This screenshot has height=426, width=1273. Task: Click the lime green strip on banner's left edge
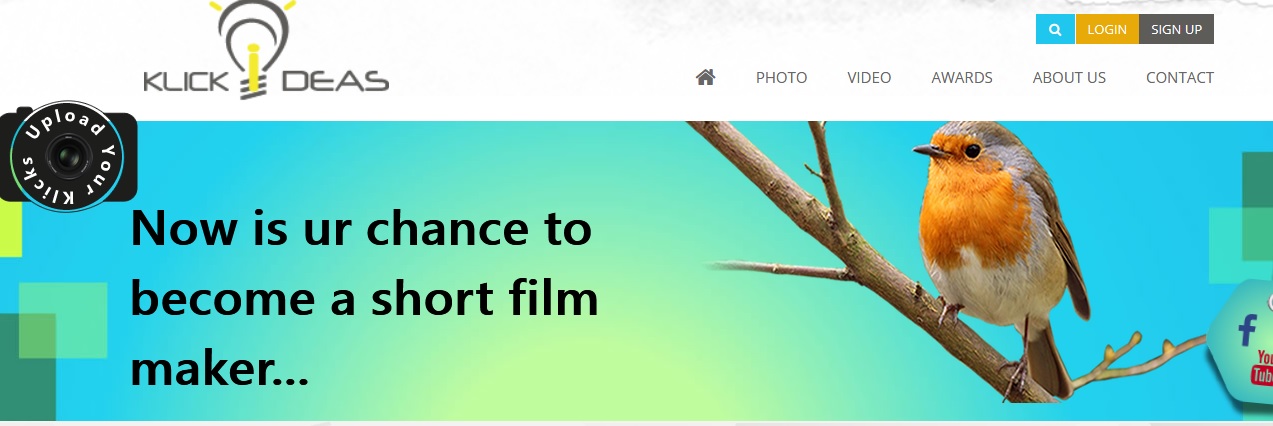coord(10,230)
